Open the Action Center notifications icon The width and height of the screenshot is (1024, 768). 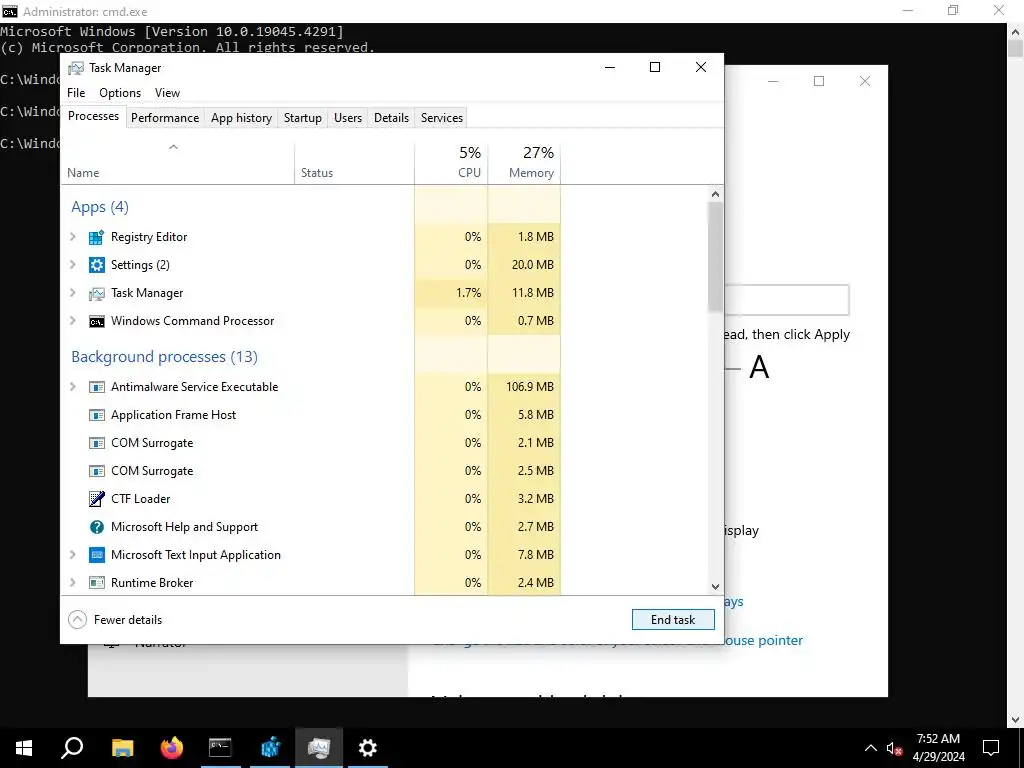pos(991,748)
